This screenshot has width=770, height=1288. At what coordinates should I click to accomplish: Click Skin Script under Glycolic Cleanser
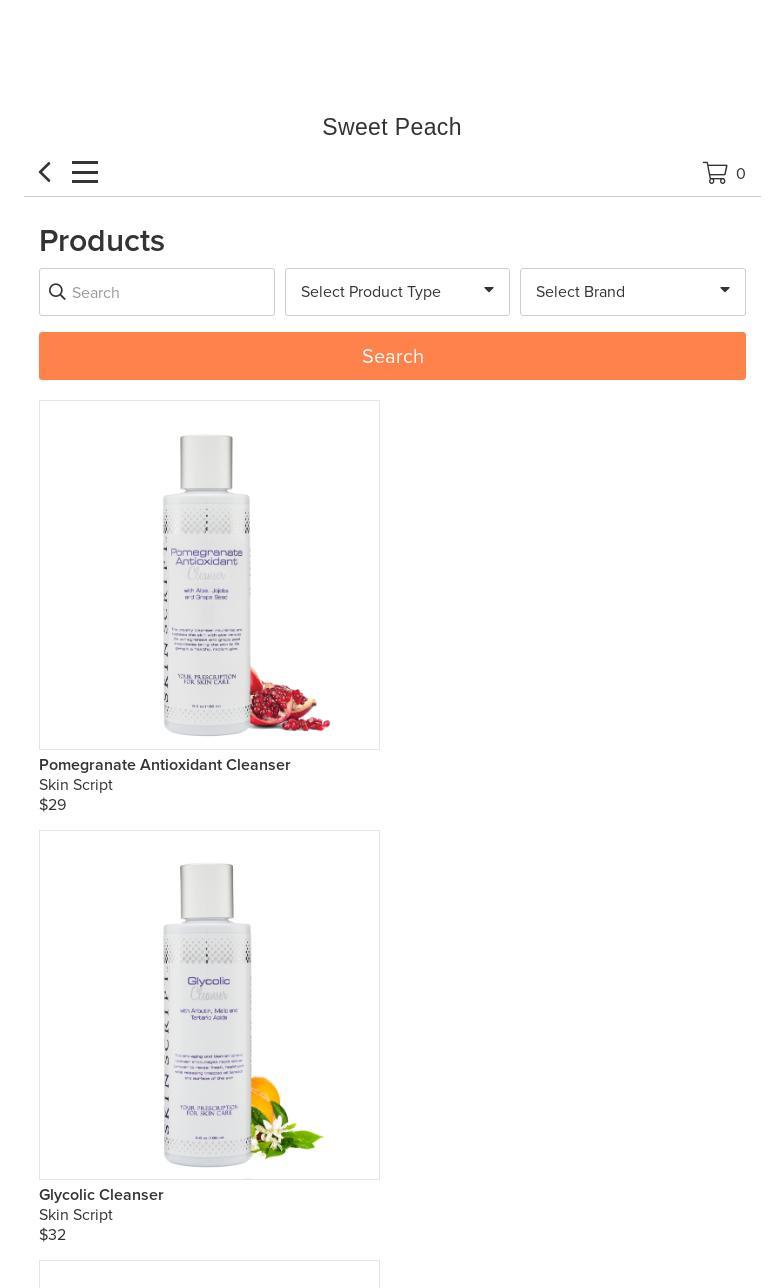click(76, 1215)
